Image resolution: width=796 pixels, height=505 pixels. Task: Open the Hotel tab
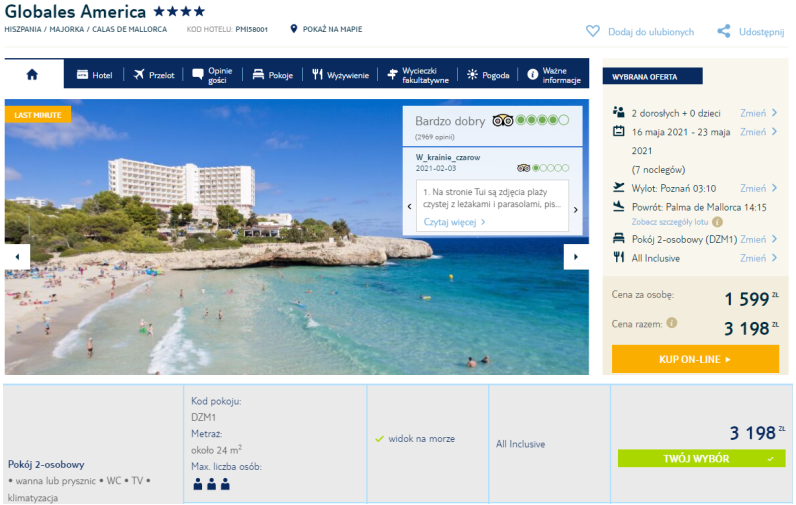tap(94, 75)
